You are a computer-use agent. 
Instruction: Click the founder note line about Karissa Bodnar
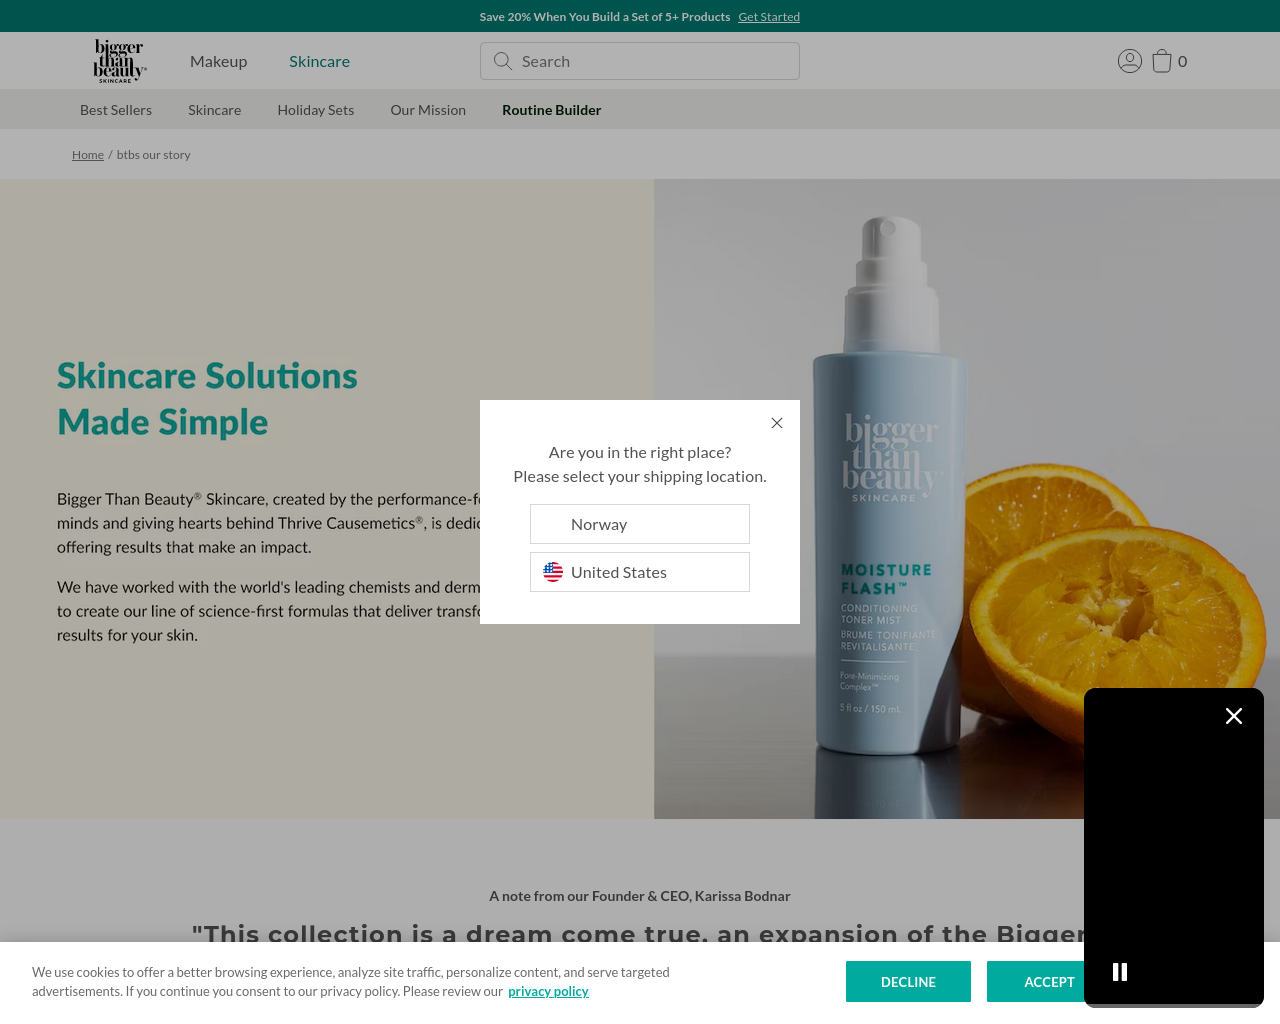click(640, 896)
